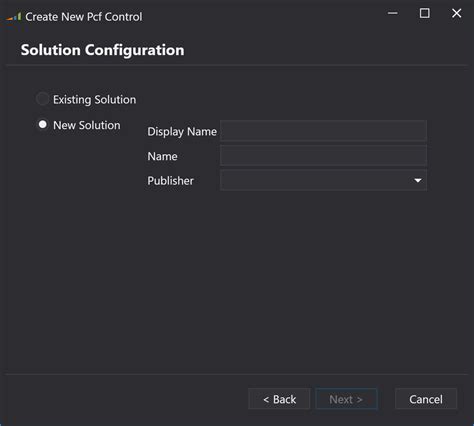Cancel the PCF control wizard

point(426,399)
